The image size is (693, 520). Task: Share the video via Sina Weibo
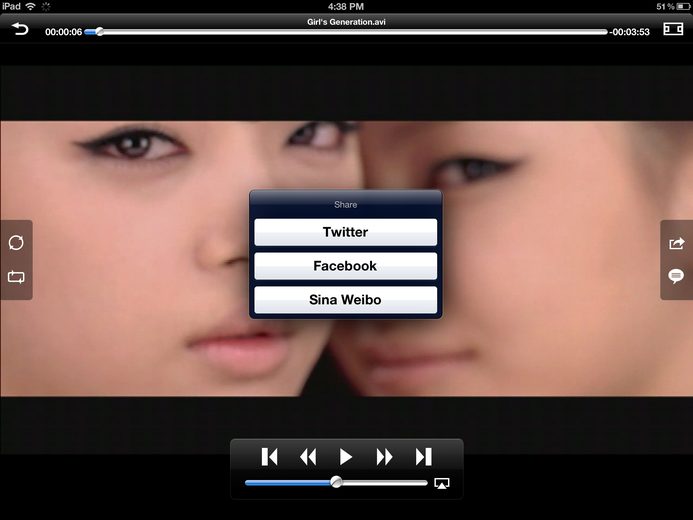click(x=345, y=300)
